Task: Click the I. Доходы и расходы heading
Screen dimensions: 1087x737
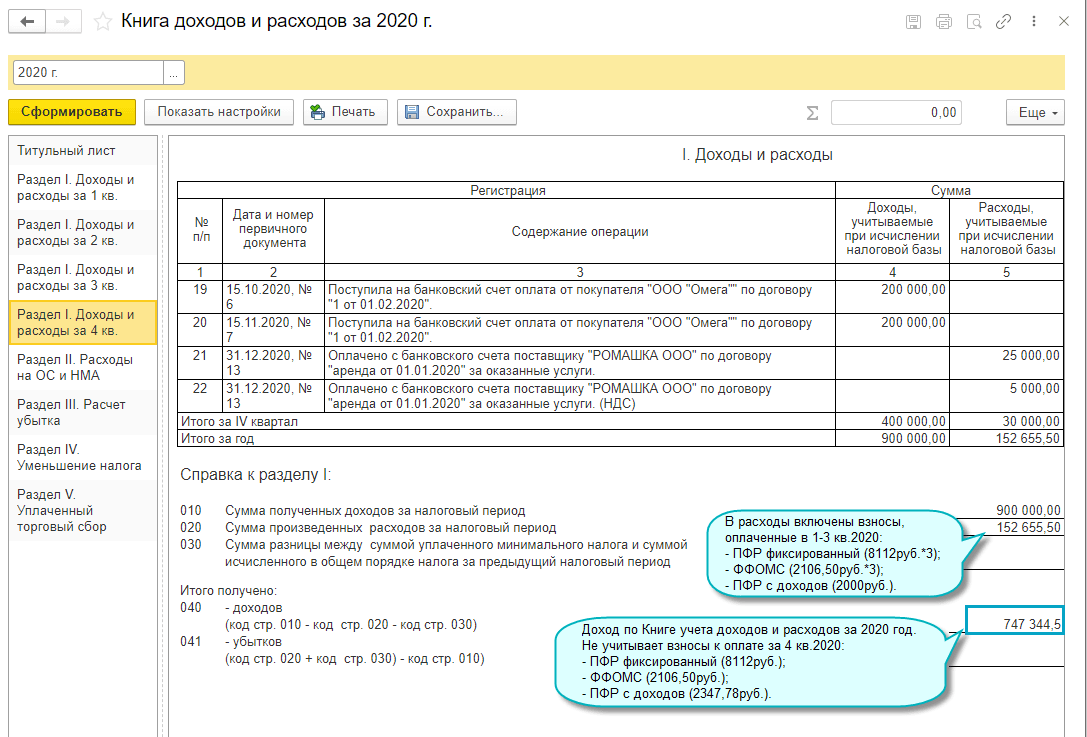Action: coord(757,155)
